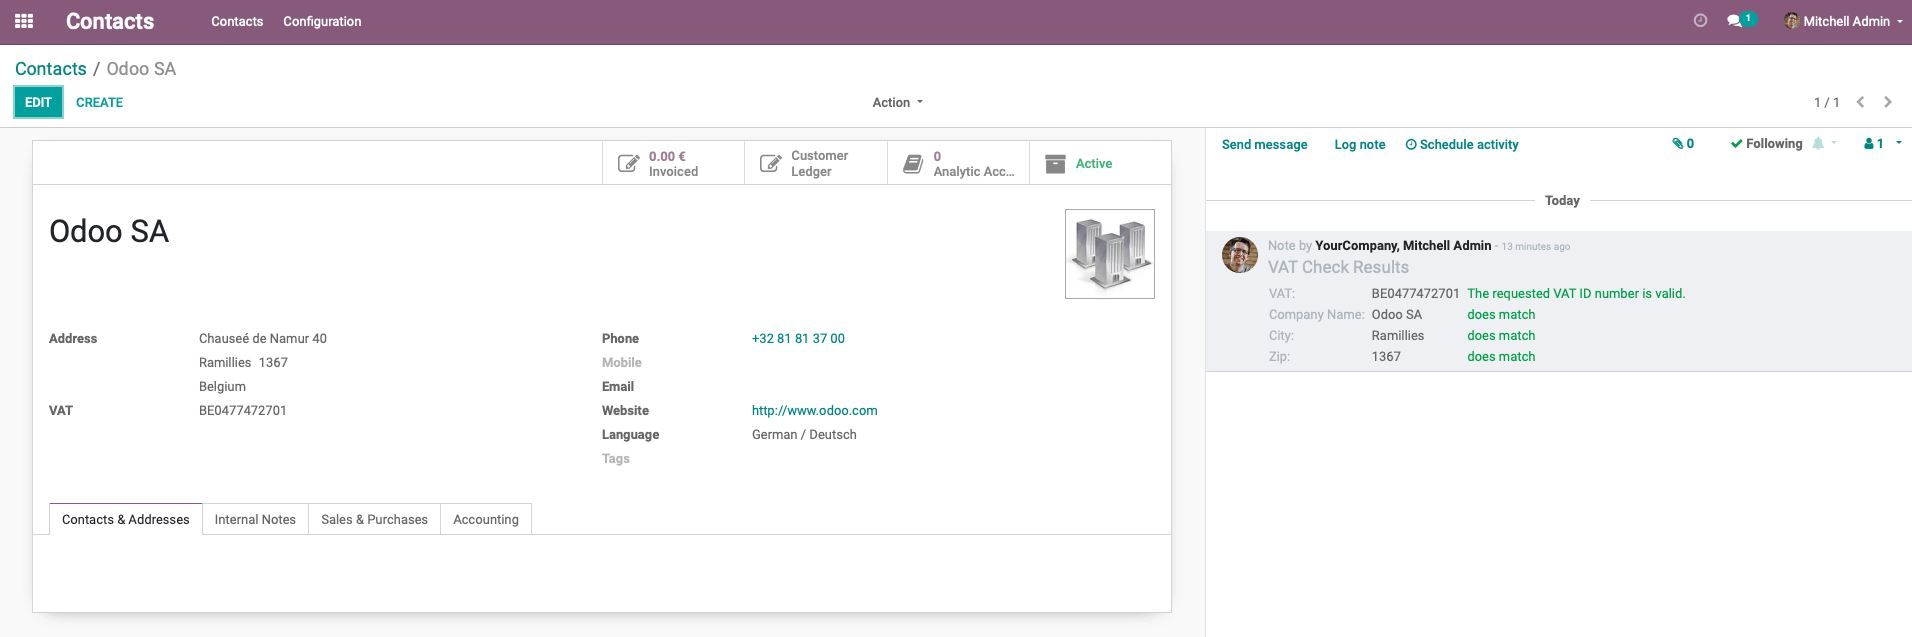Open the conversations chat icon
Viewport: 1912px width, 637px height.
coord(1741,21)
